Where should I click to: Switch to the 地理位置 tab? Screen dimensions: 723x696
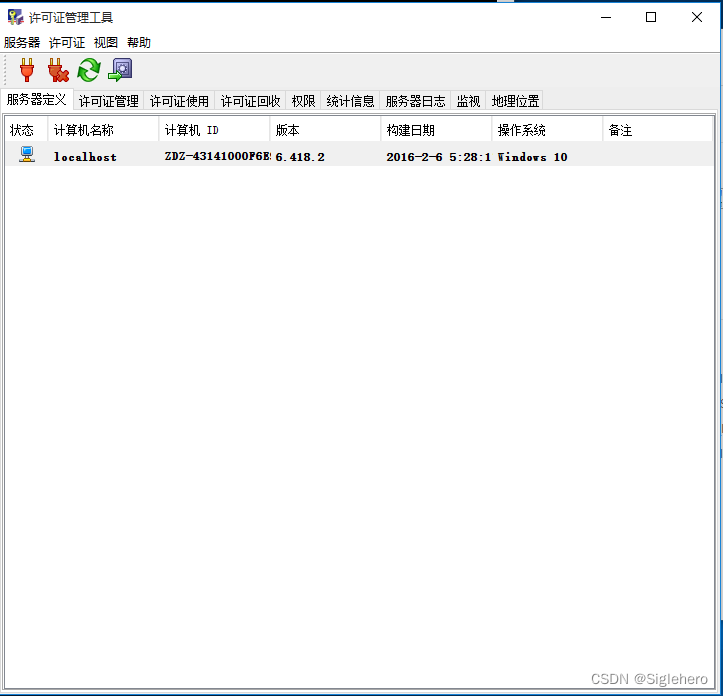pyautogui.click(x=516, y=101)
